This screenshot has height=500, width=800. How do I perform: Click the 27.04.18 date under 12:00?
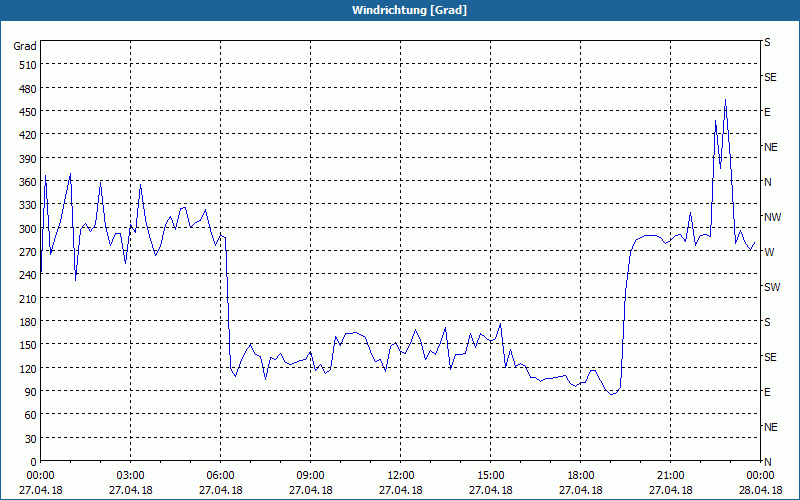401,490
